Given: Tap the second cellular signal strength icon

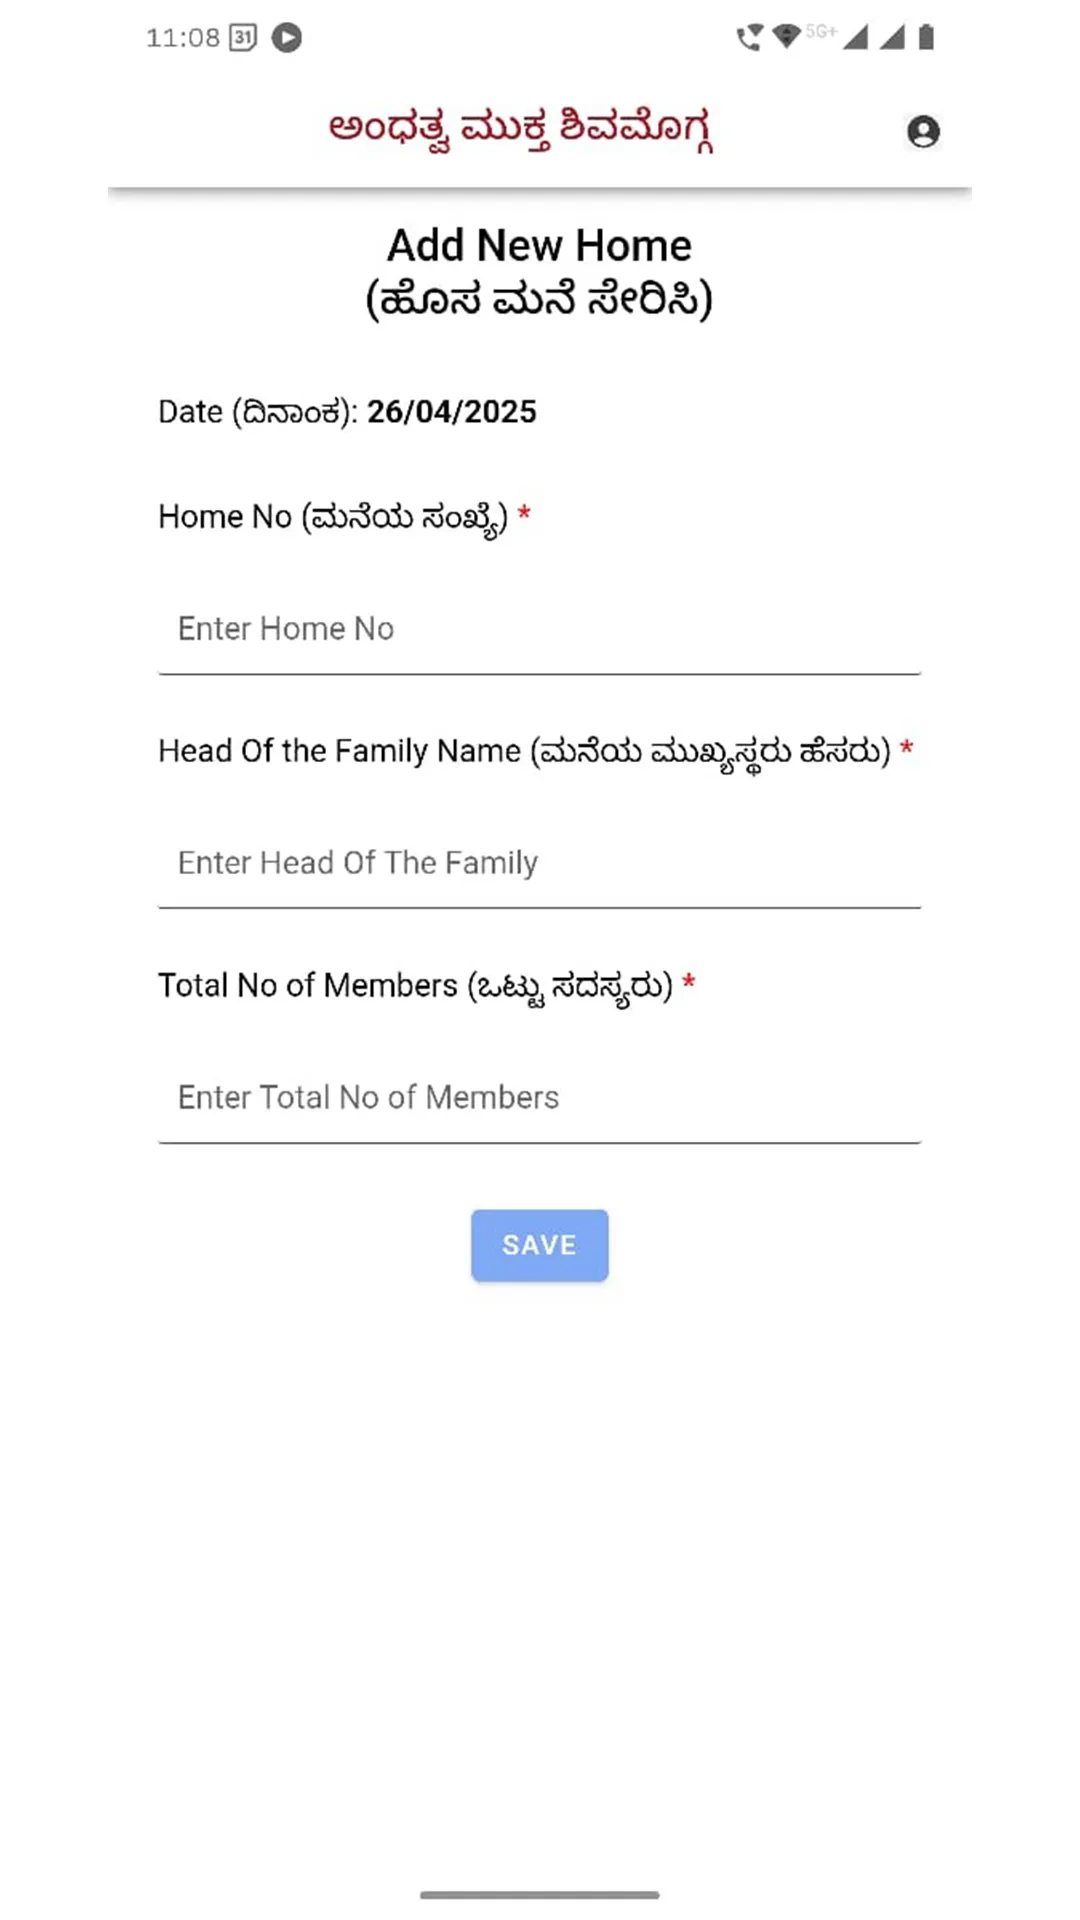Looking at the screenshot, I should click(892, 38).
